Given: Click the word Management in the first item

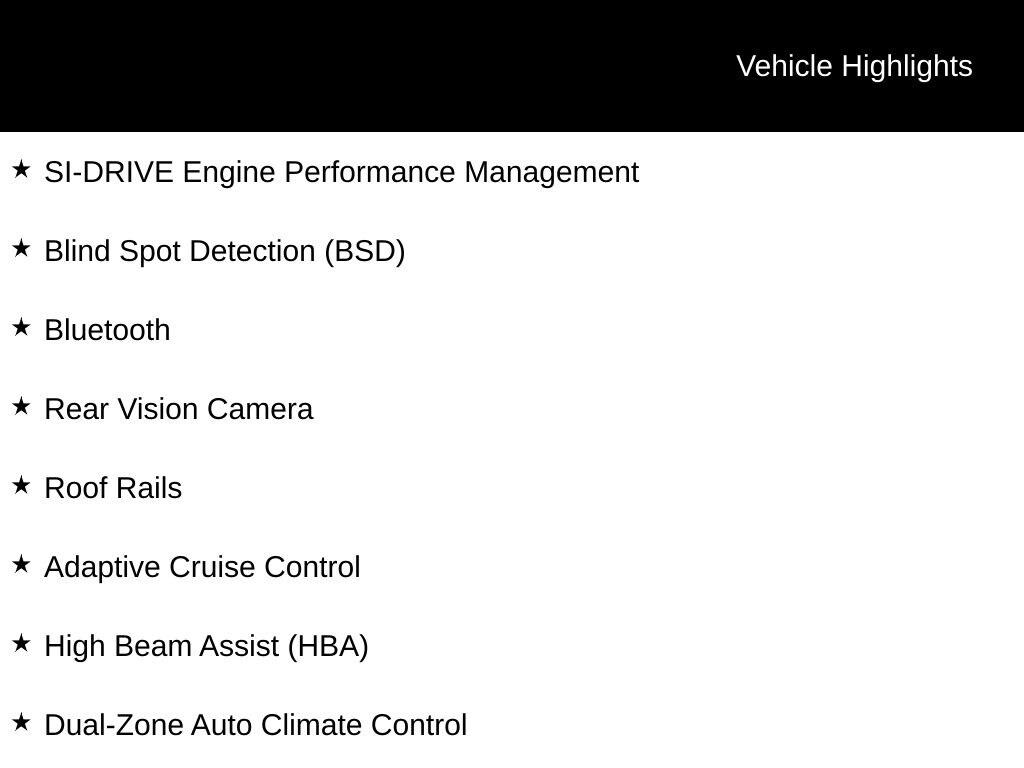Looking at the screenshot, I should click(552, 174).
